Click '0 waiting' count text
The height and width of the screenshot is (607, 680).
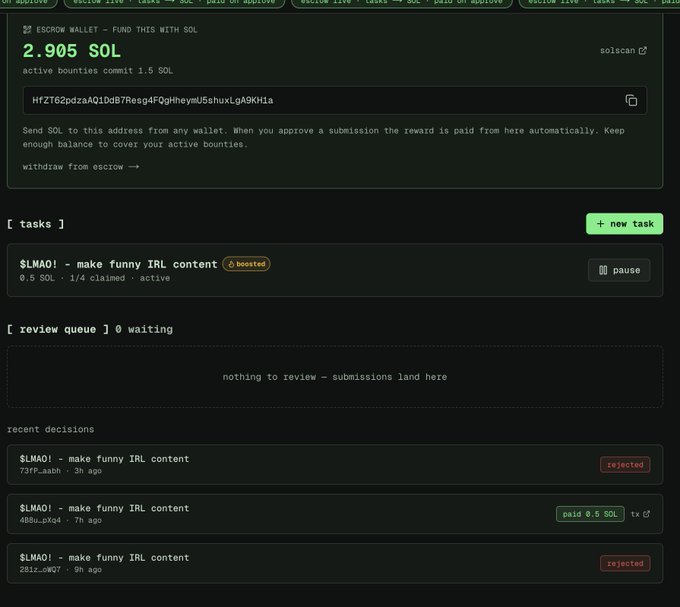(144, 329)
